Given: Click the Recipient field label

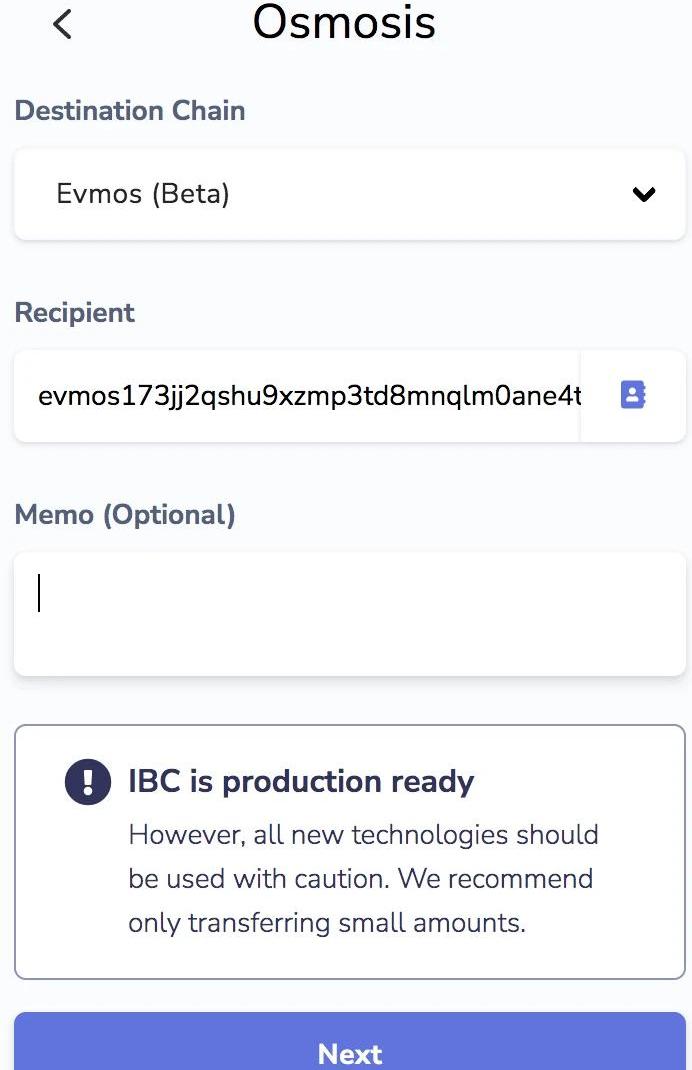Looking at the screenshot, I should click(x=74, y=313).
